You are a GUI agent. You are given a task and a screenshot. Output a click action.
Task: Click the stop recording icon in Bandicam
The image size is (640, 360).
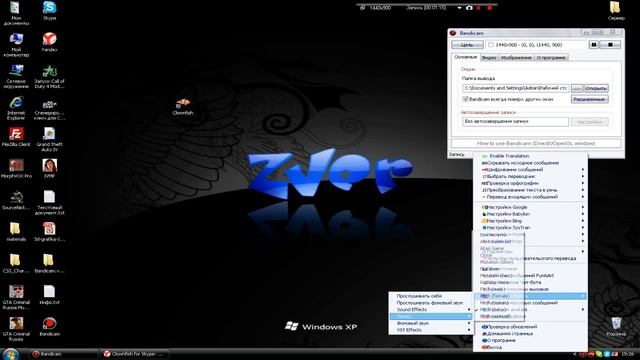611,44
